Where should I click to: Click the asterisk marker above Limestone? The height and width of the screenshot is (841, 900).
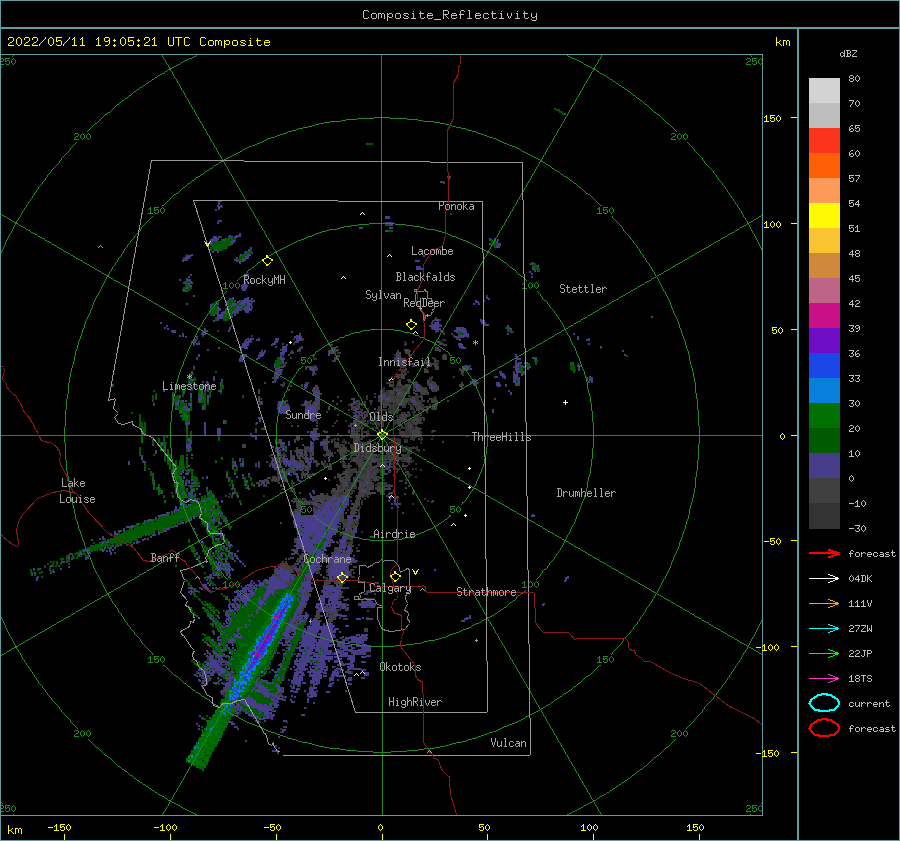(x=189, y=377)
